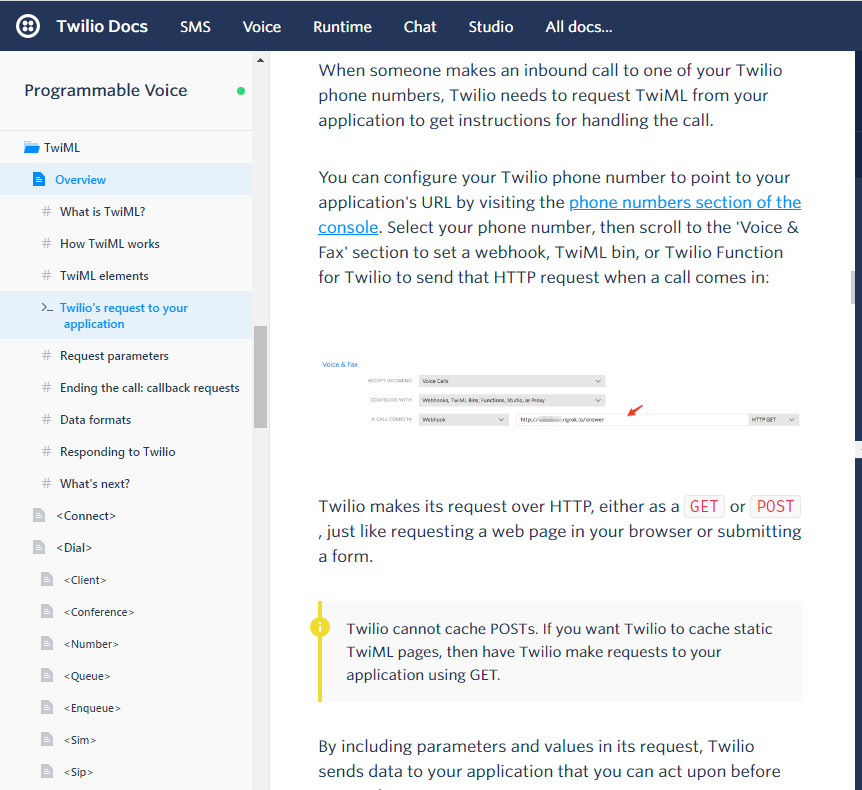Jump to How TwiML works section
This screenshot has width=862, height=790.
click(x=110, y=244)
